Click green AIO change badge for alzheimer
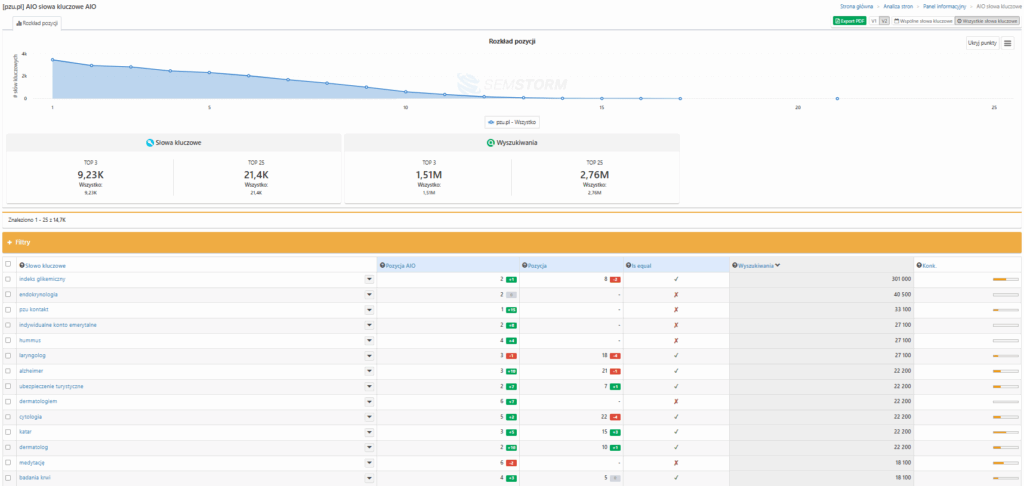The image size is (1024, 486). pyautogui.click(x=512, y=371)
